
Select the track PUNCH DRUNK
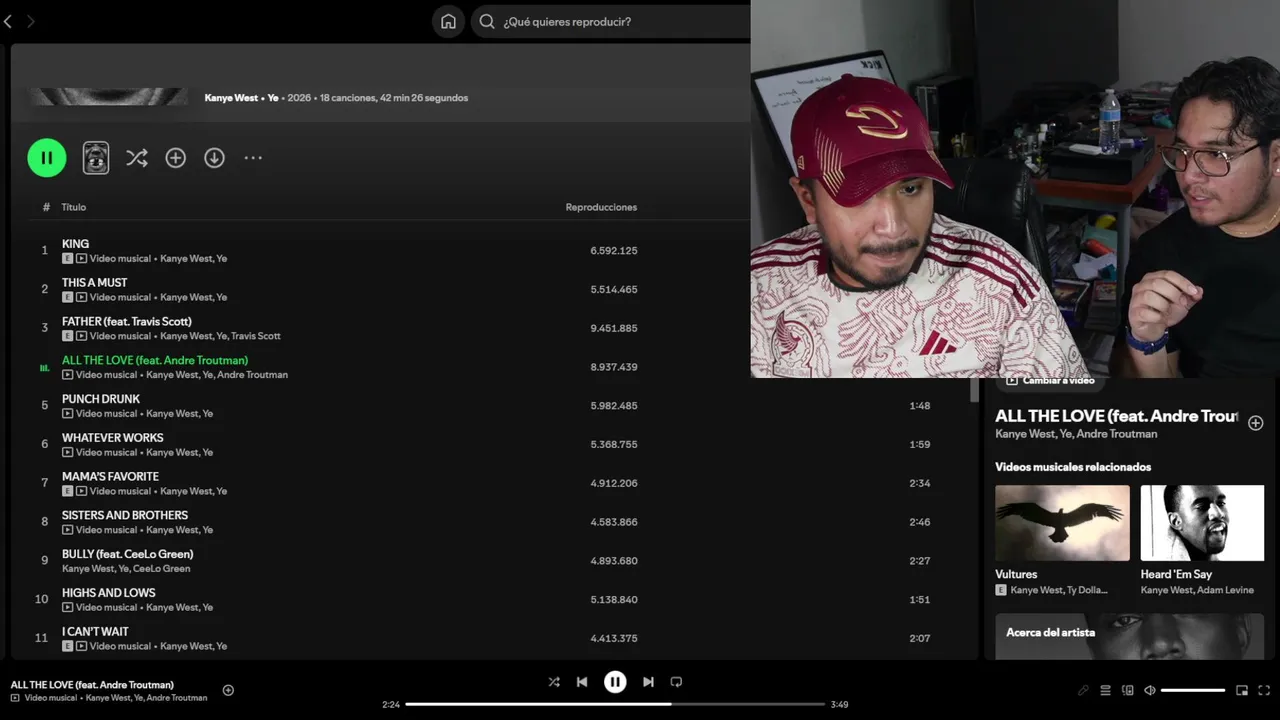point(101,399)
